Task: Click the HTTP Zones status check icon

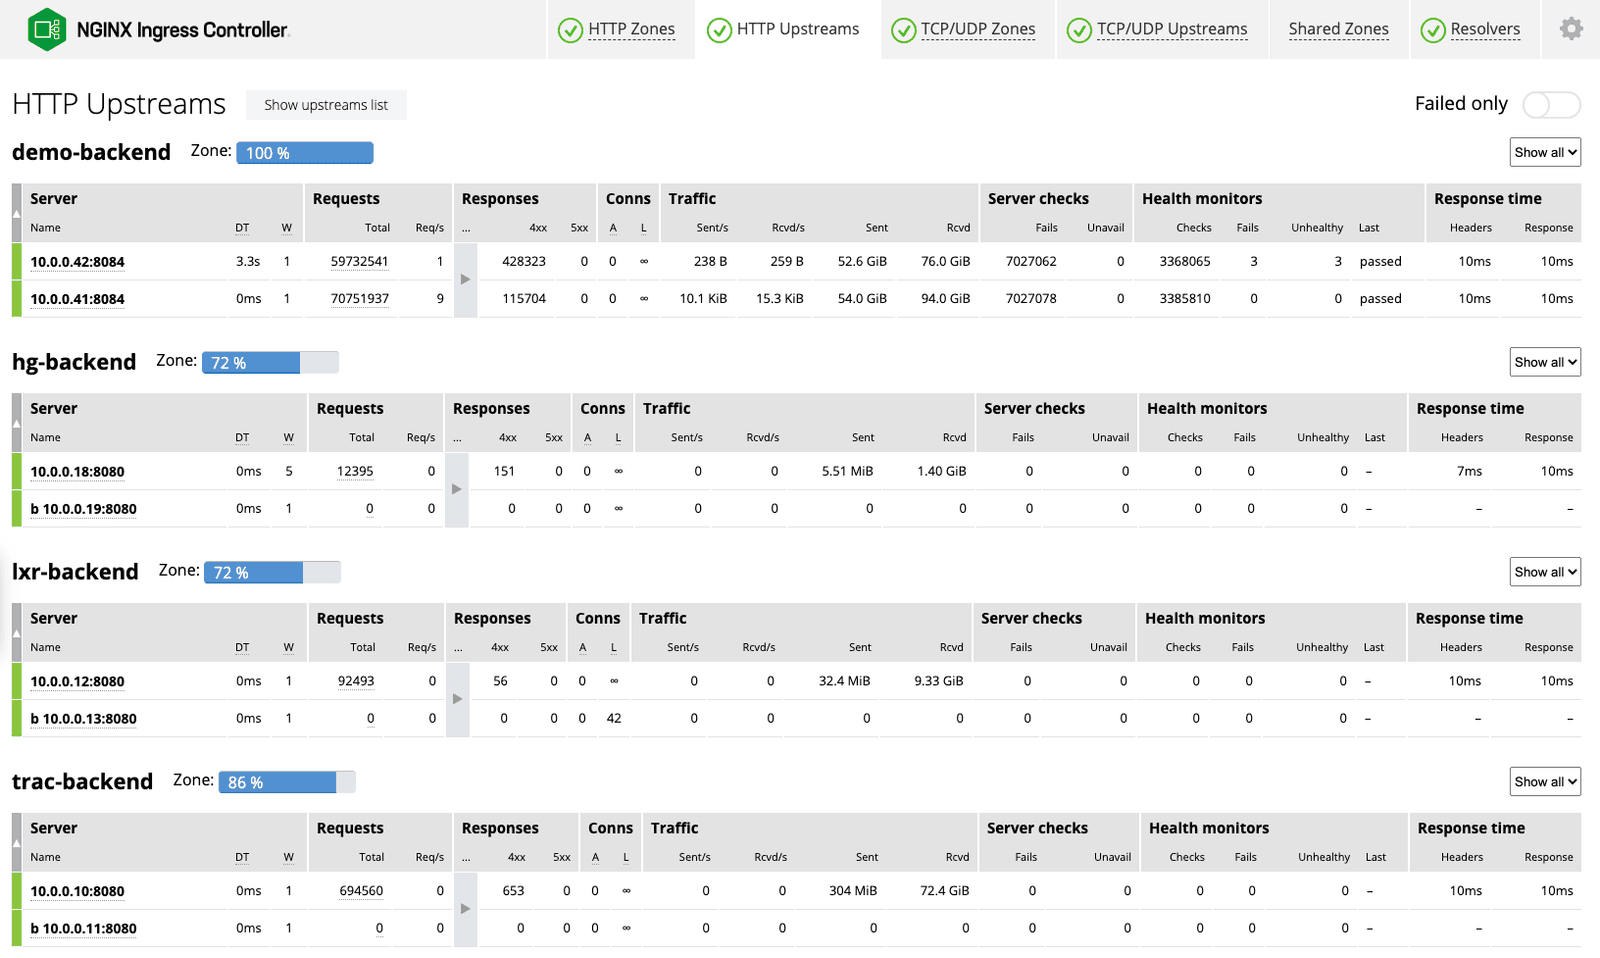Action: pyautogui.click(x=570, y=31)
